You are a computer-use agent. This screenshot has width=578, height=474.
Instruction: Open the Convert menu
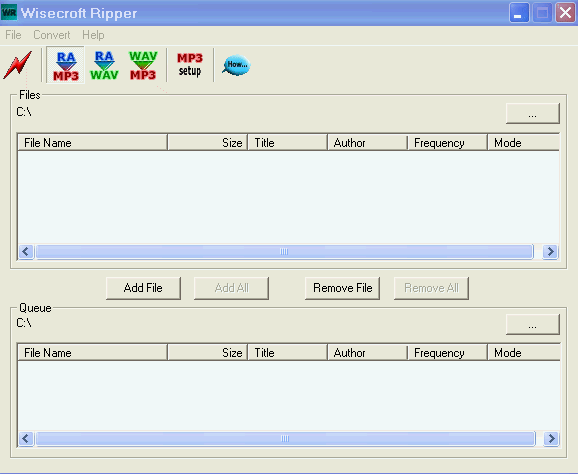coord(52,35)
